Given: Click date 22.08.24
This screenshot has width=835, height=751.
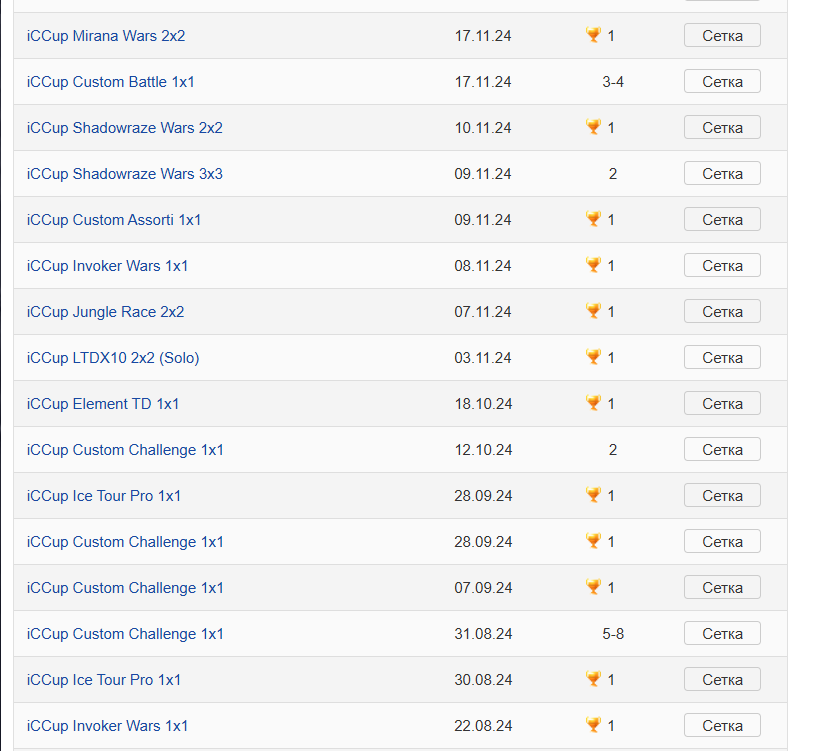Looking at the screenshot, I should [x=483, y=726].
